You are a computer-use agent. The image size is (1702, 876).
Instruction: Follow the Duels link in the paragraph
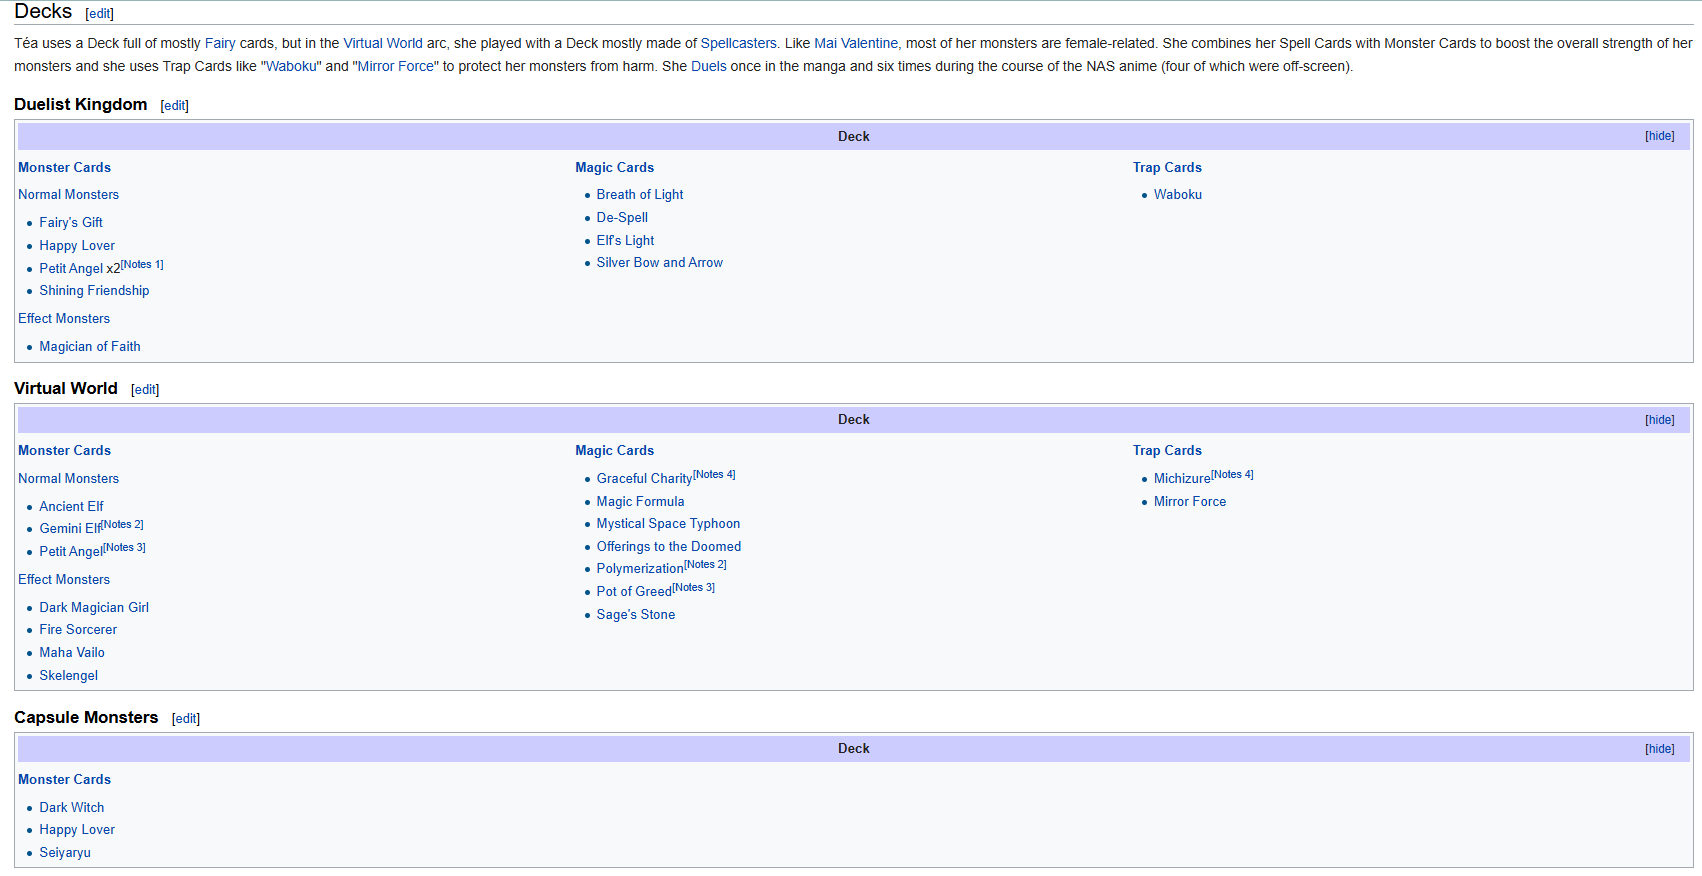(709, 66)
